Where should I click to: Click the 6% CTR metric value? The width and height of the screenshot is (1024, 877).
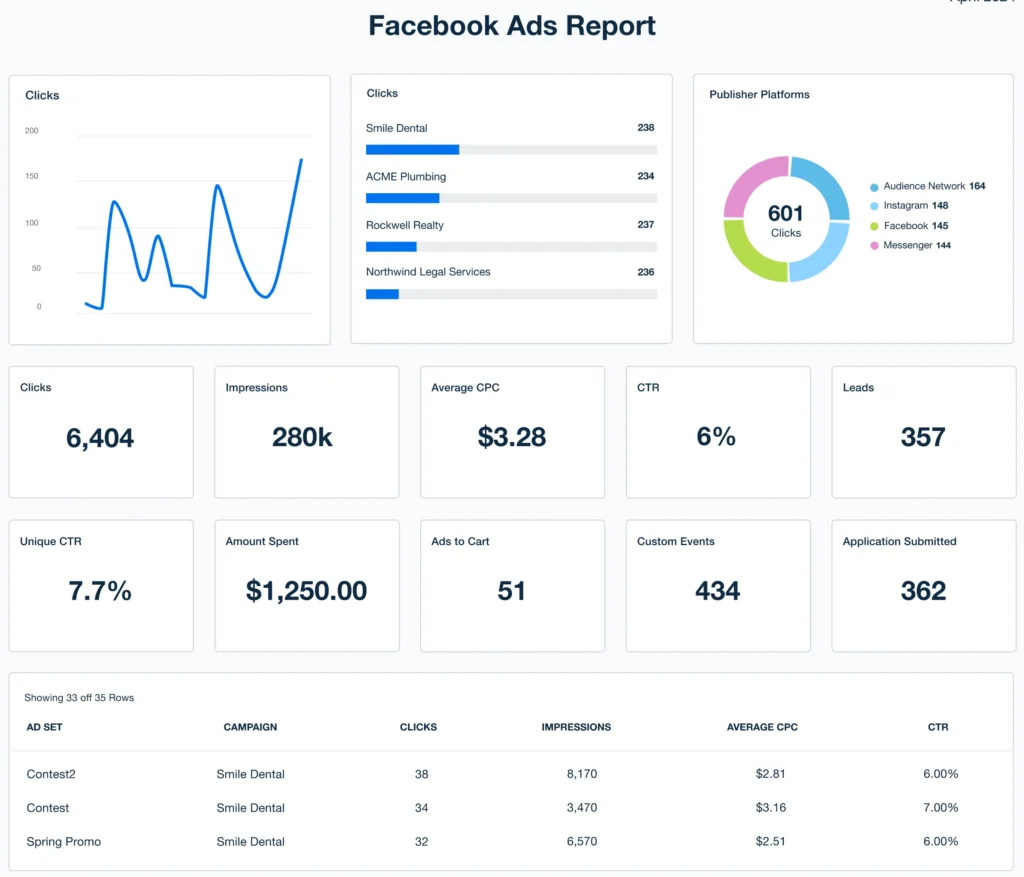coord(716,436)
